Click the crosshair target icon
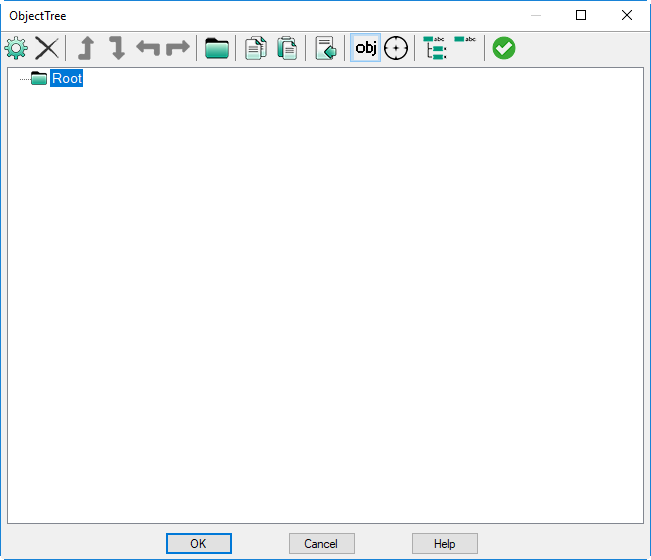 pyautogui.click(x=396, y=48)
